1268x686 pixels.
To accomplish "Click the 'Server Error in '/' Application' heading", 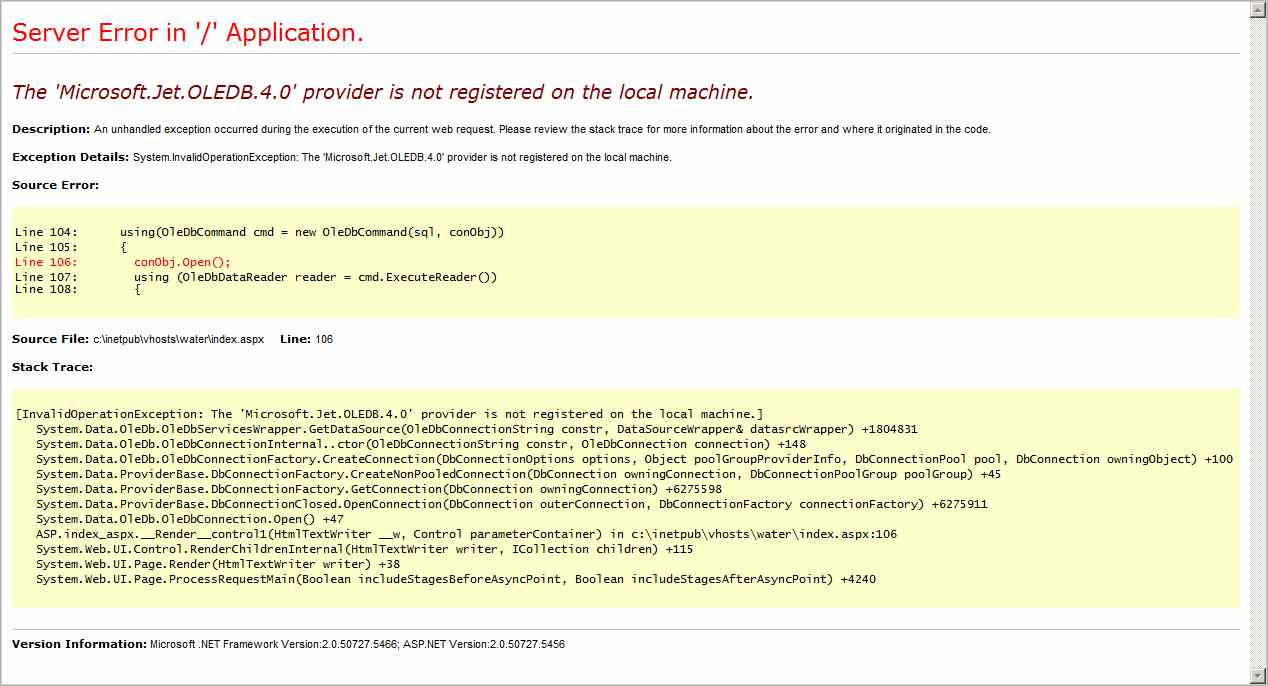I will [188, 33].
